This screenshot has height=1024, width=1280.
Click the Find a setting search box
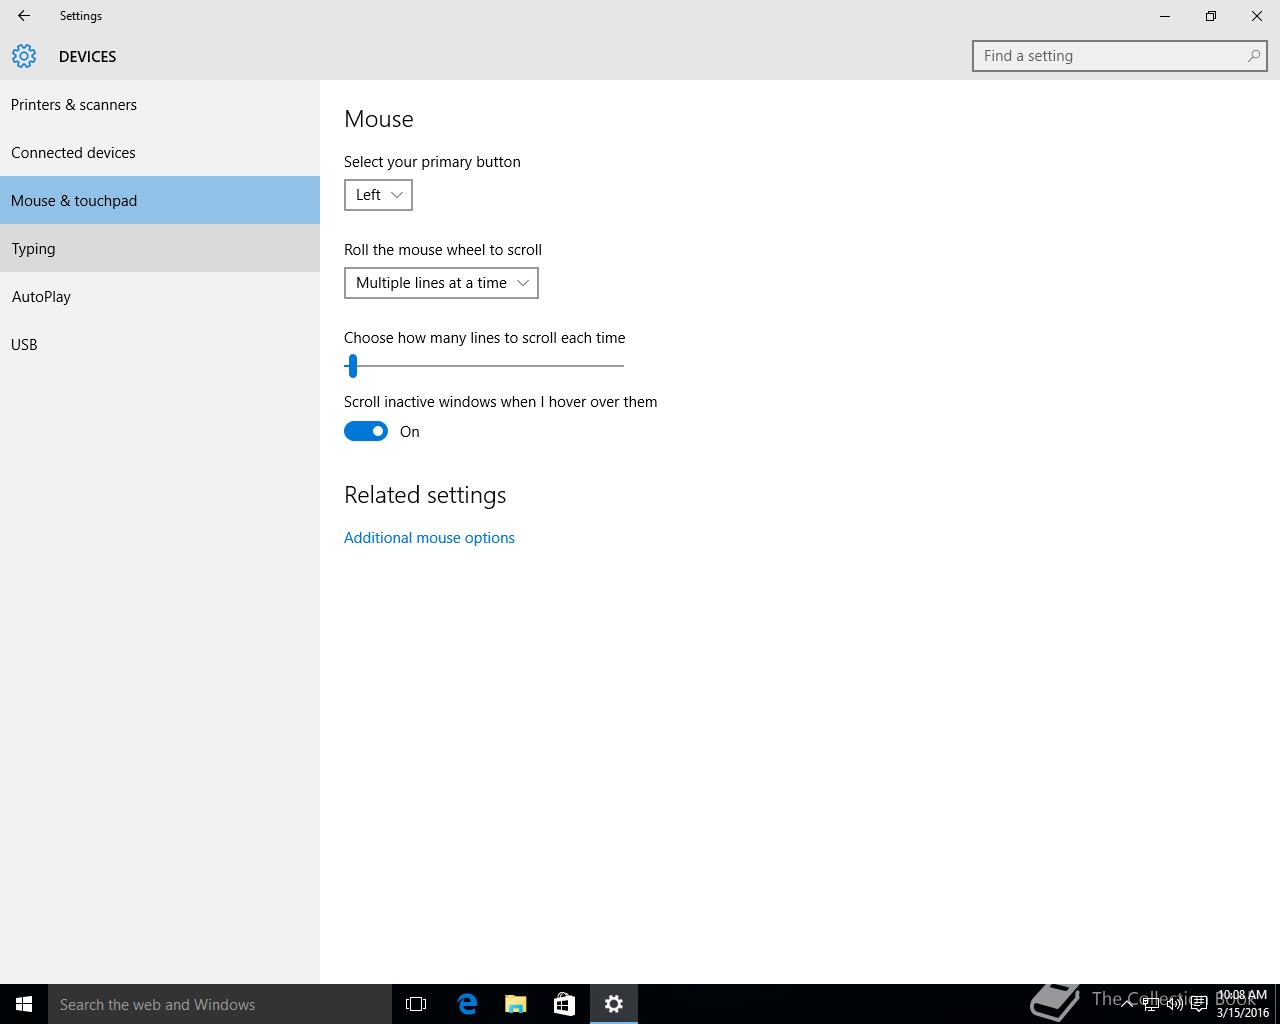pos(1110,56)
